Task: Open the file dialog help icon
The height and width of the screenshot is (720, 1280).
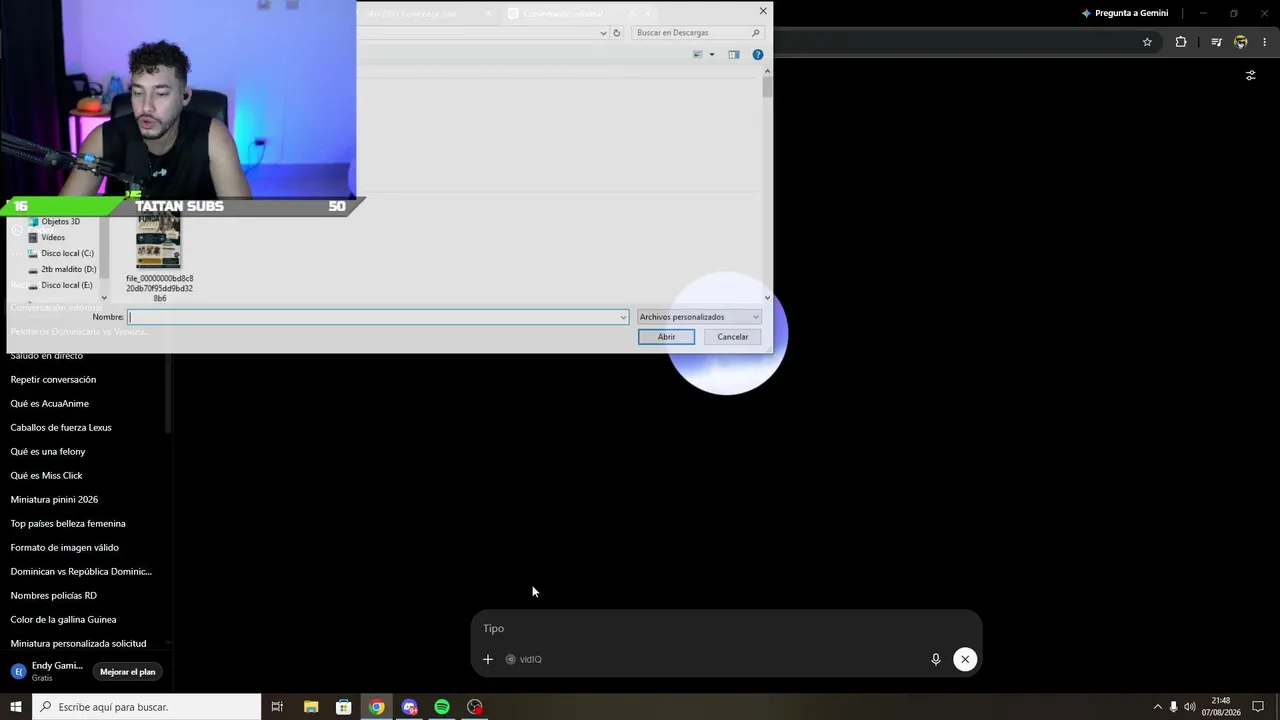Action: (x=758, y=55)
